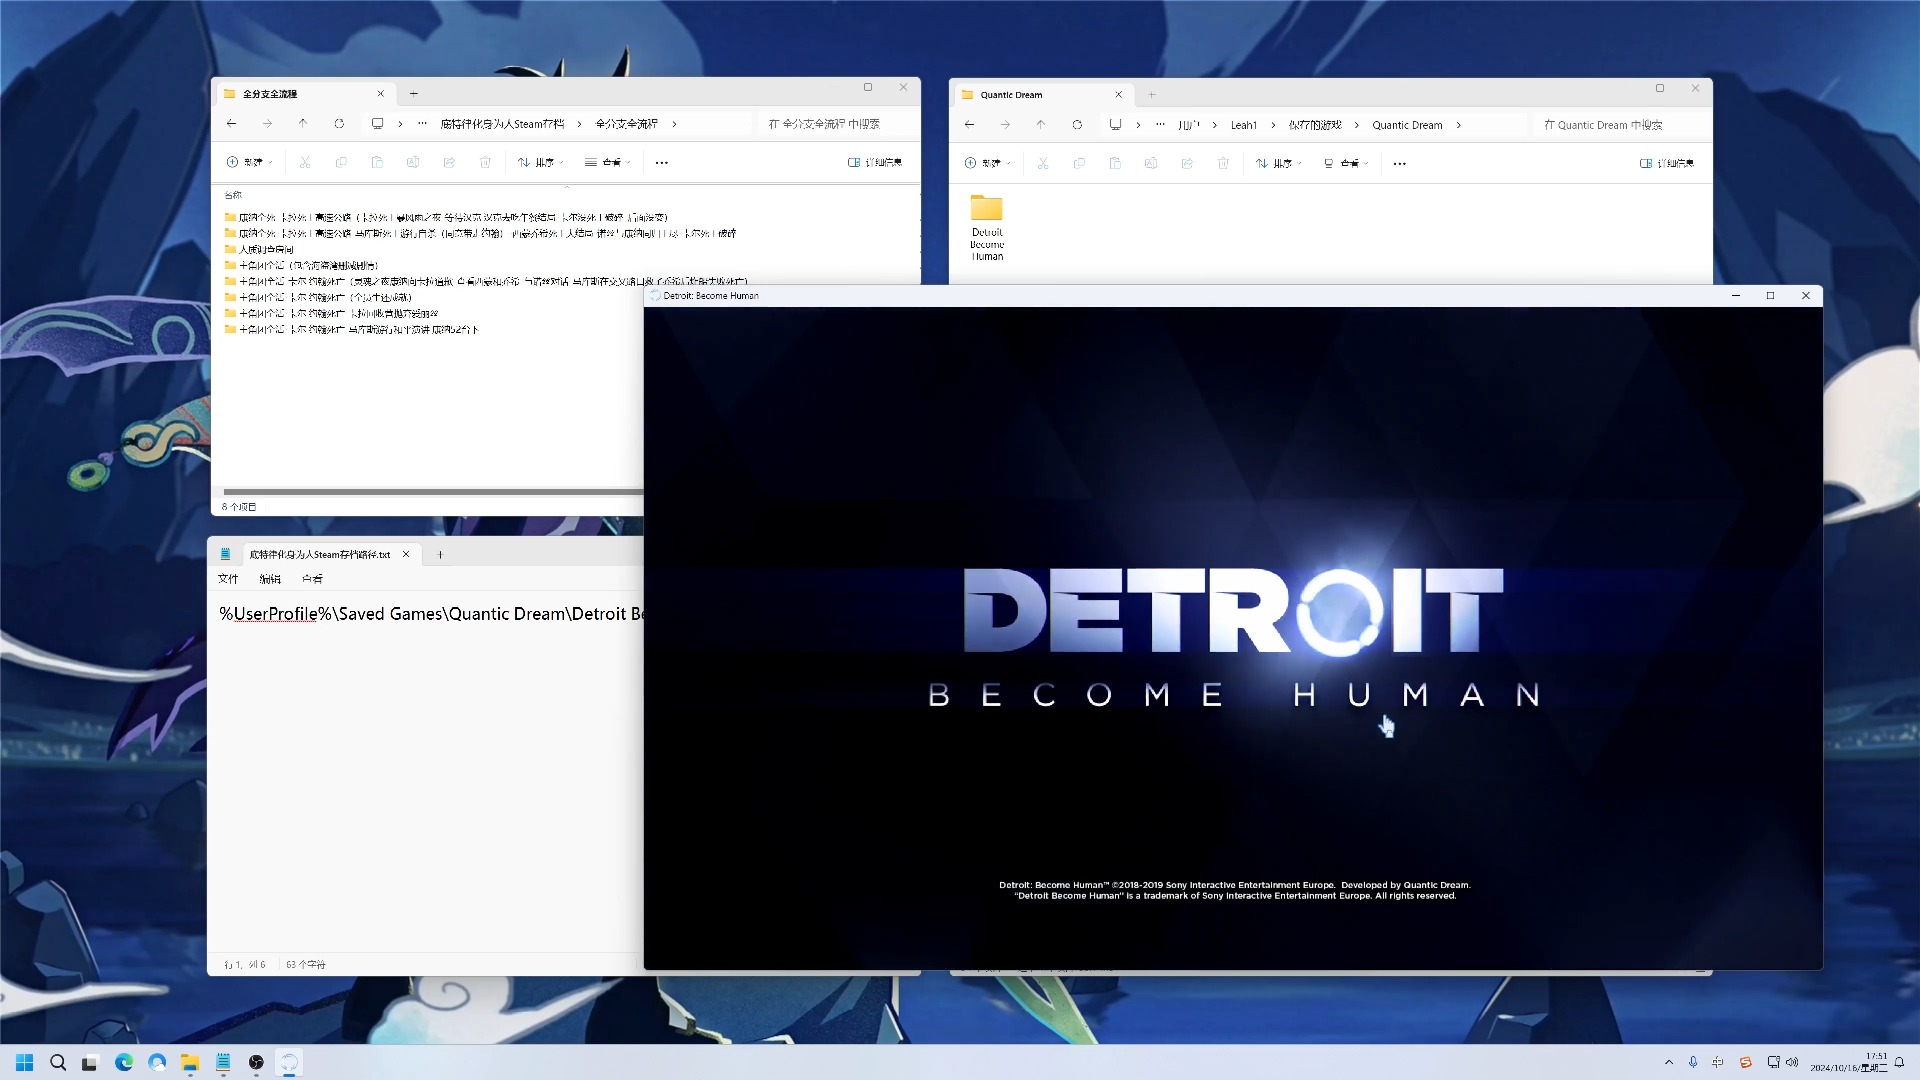Viewport: 1920px width, 1080px height.
Task: Add a new tab in the left Explorer
Action: point(414,94)
